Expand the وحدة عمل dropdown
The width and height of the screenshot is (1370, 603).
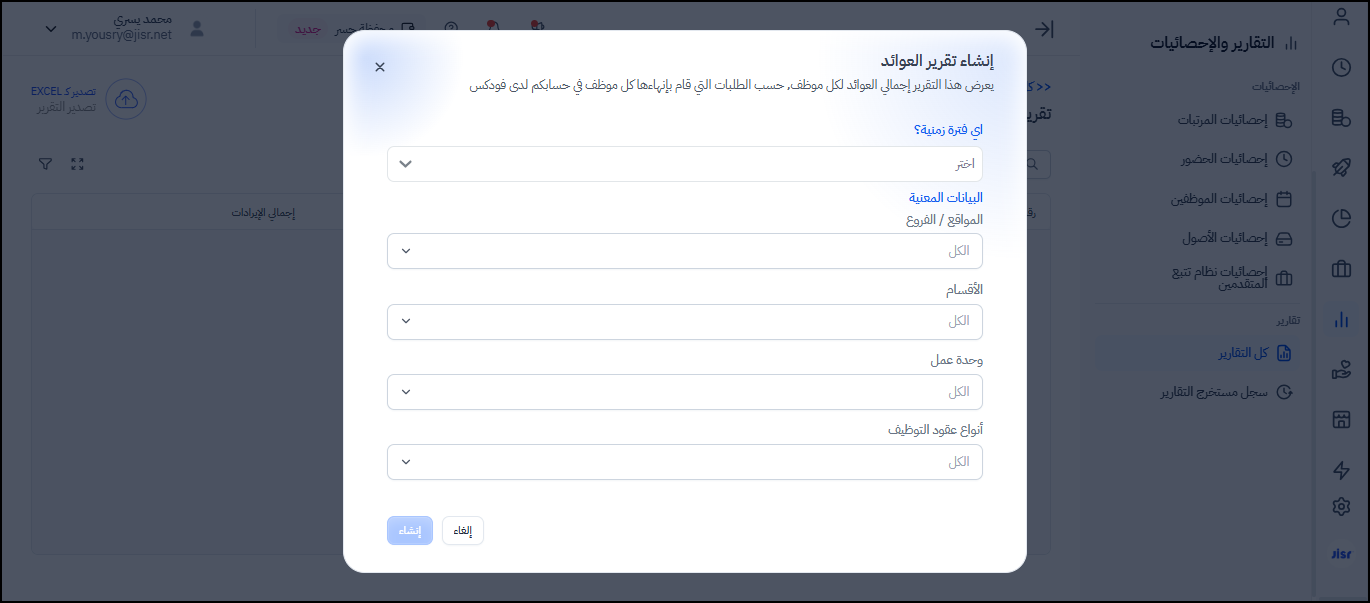(684, 392)
